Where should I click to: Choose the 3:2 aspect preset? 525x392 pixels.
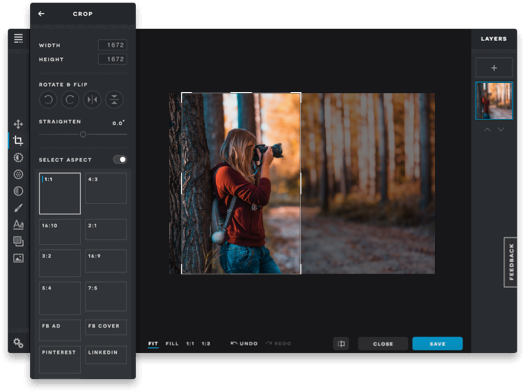[60, 263]
